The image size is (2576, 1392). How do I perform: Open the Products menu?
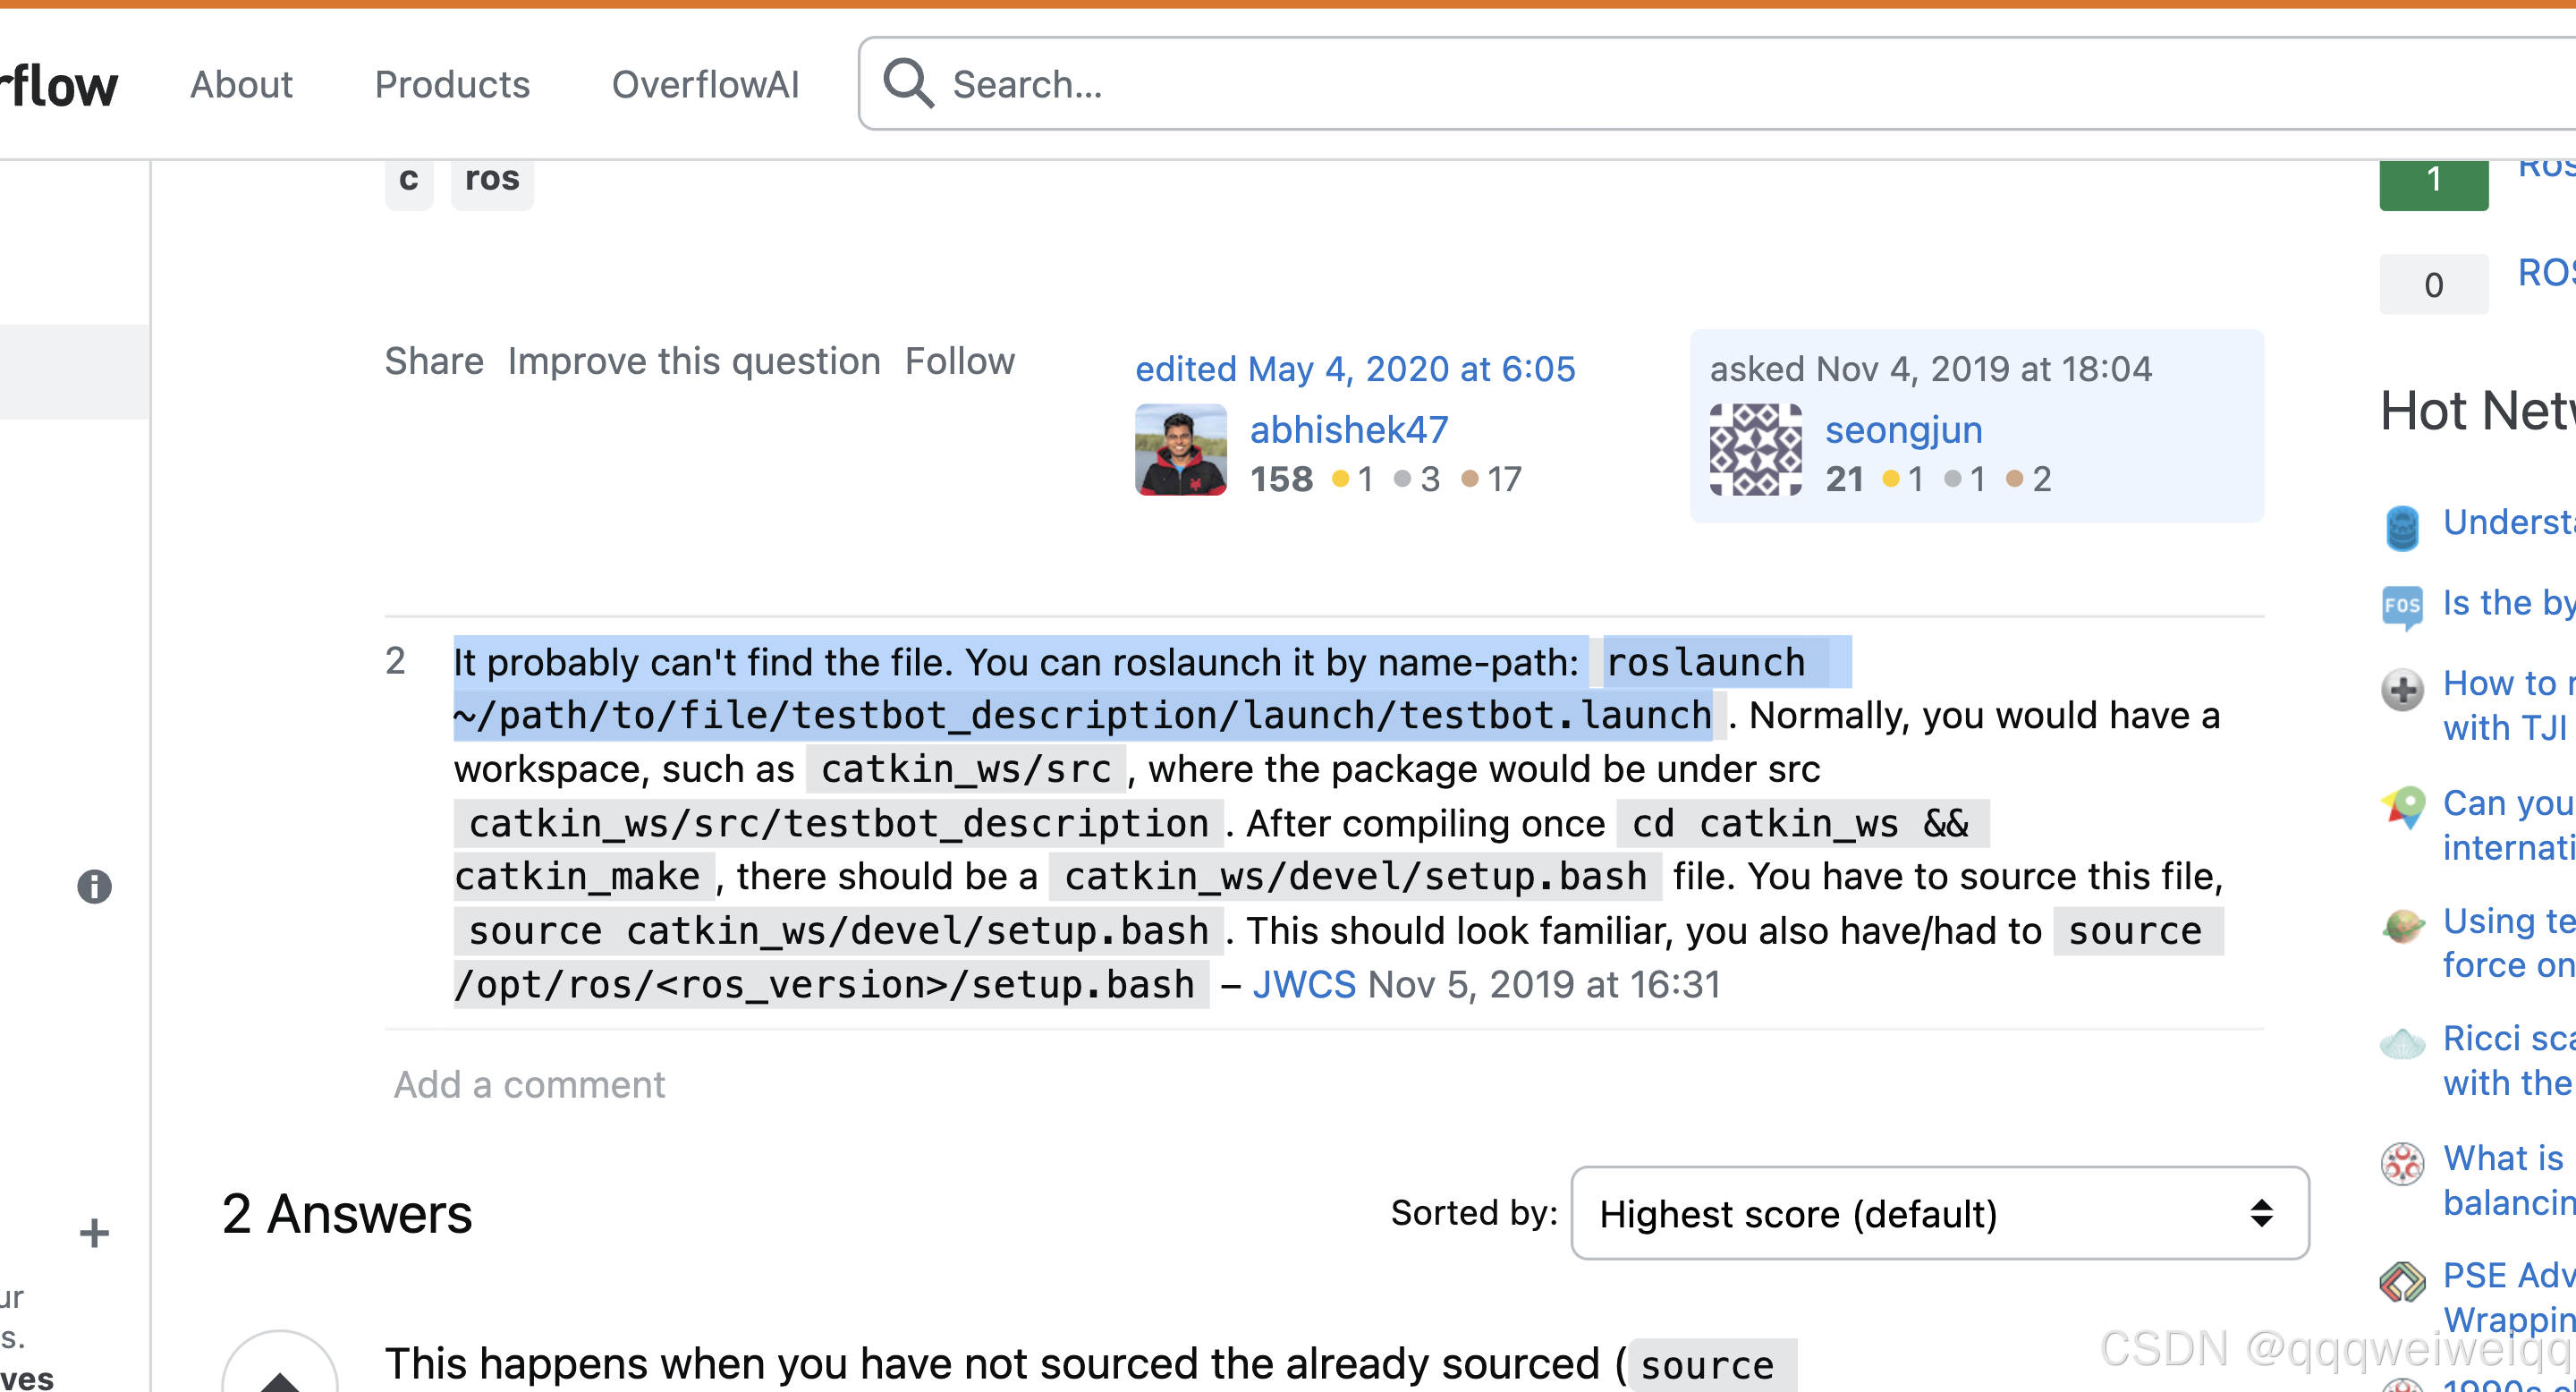pyautogui.click(x=452, y=84)
